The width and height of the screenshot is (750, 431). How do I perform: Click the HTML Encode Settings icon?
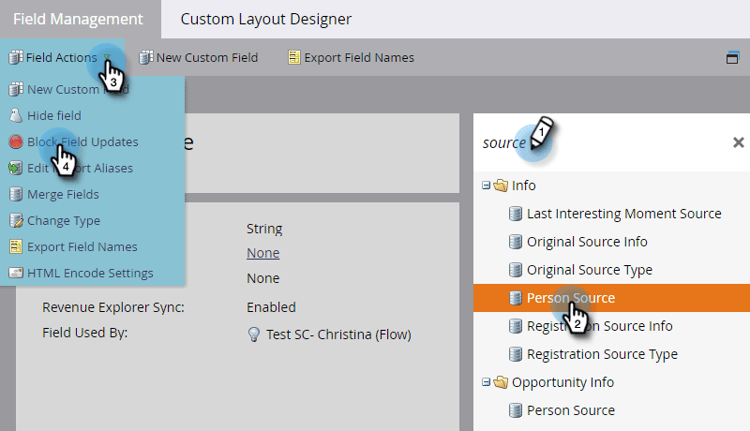click(15, 272)
